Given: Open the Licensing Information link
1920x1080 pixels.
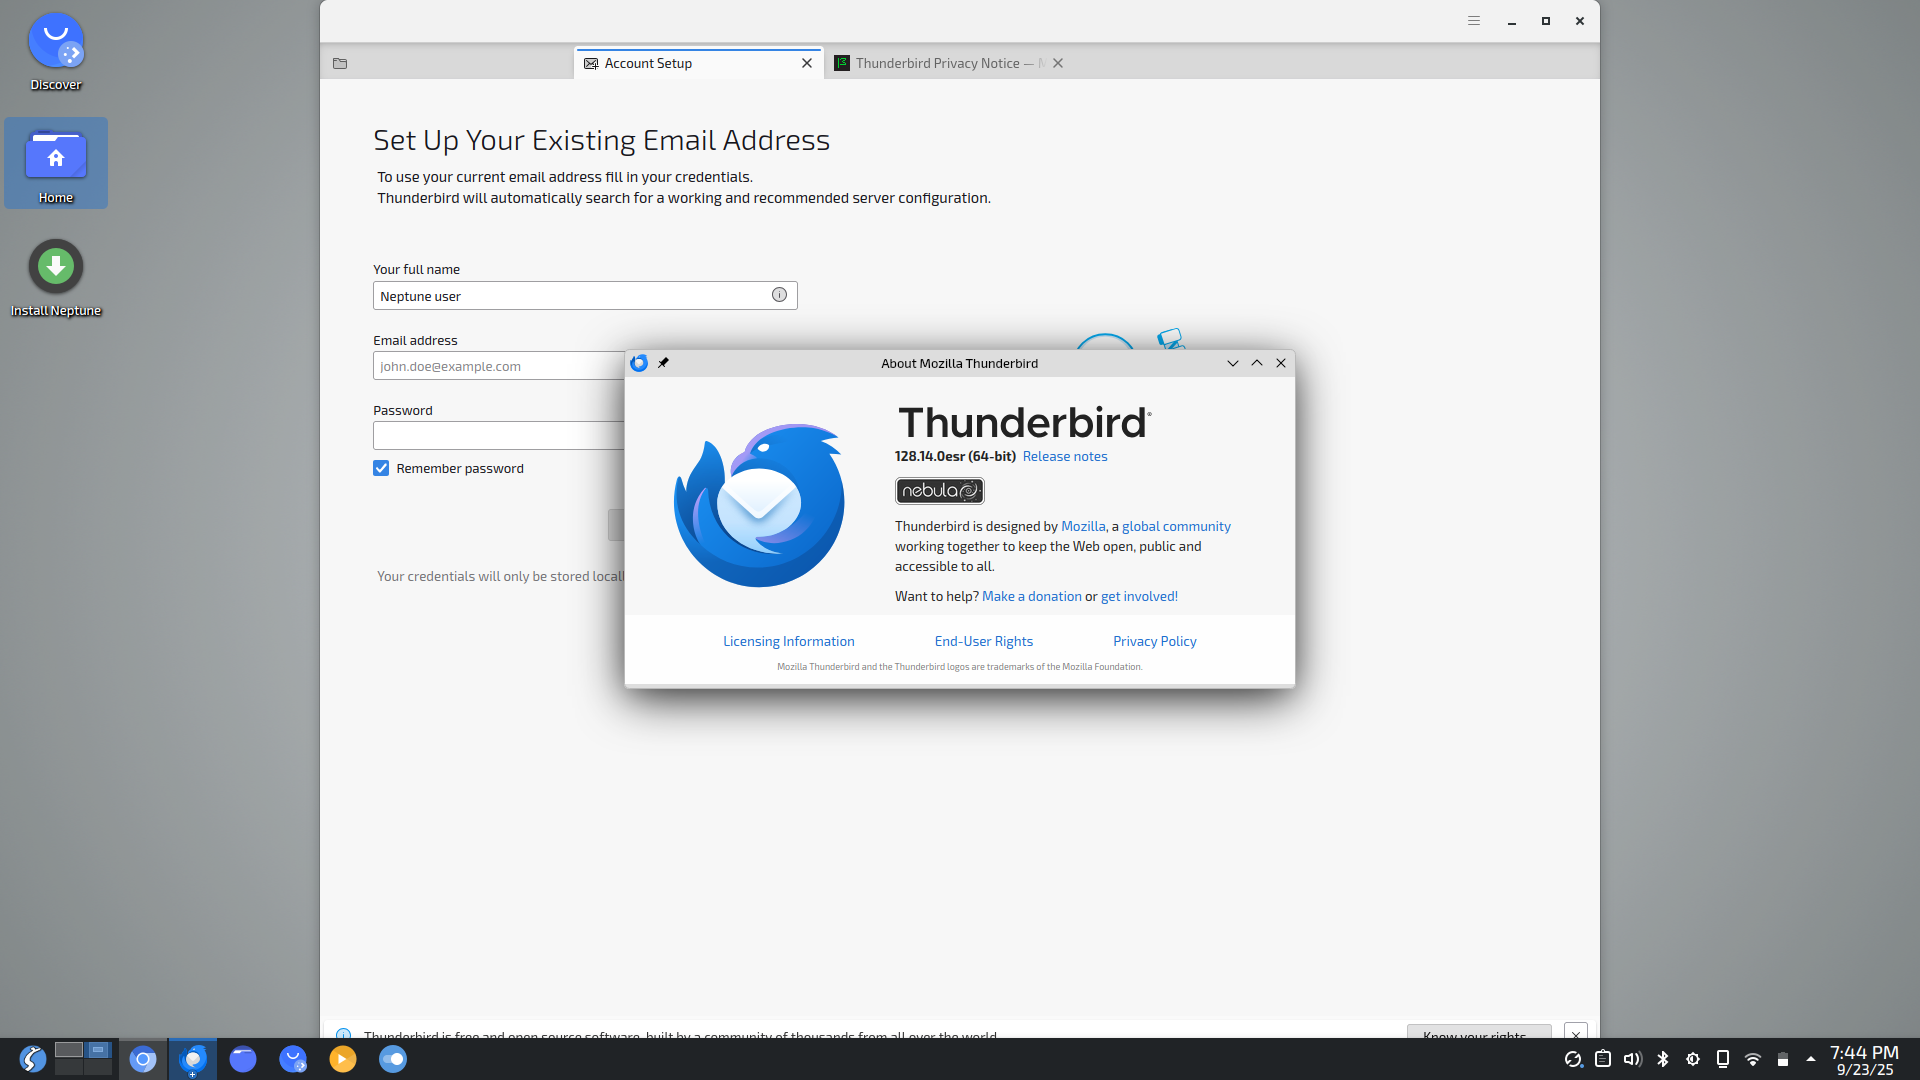Looking at the screenshot, I should click(x=788, y=641).
